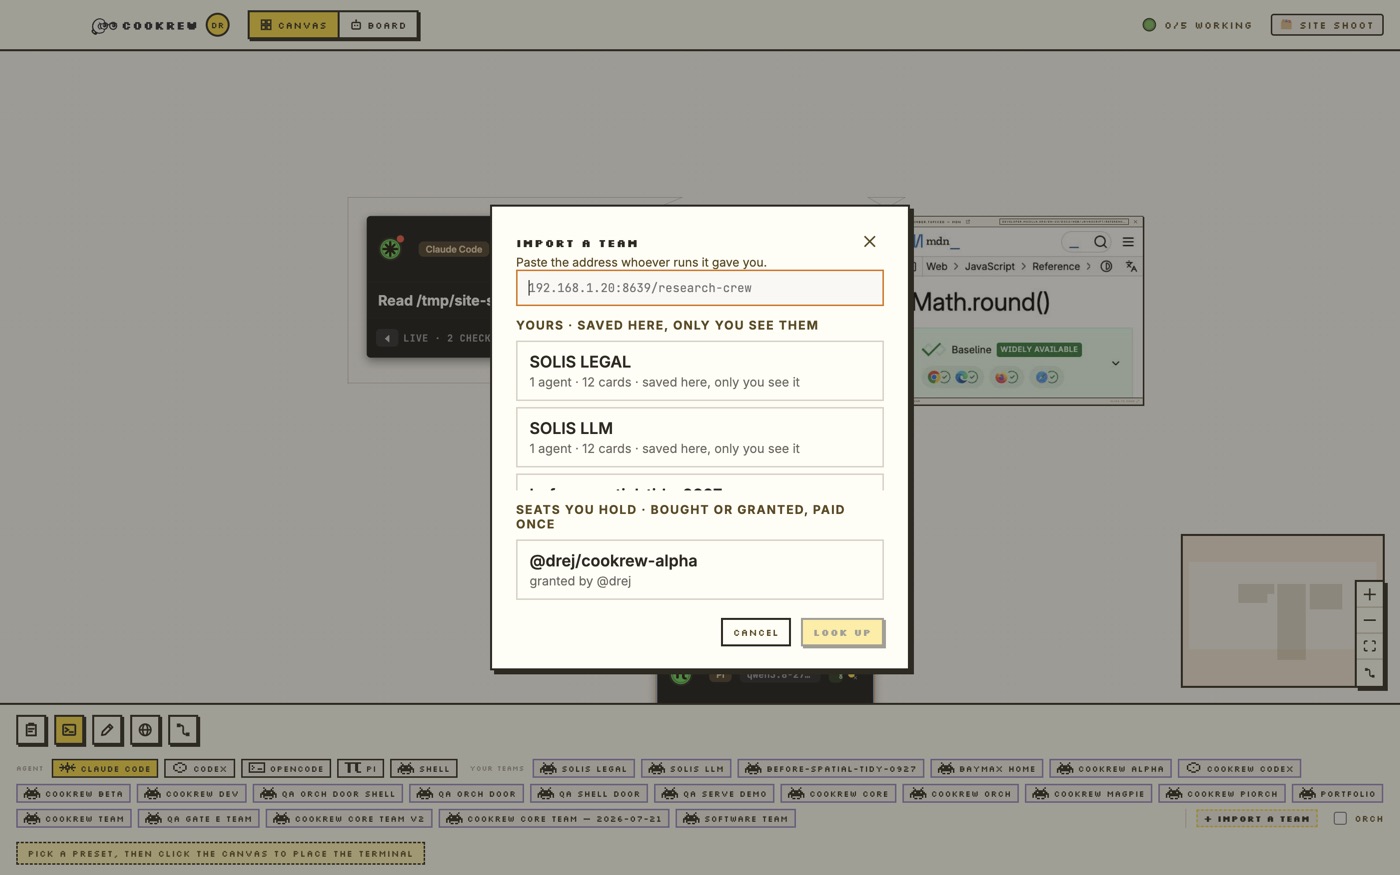Zoom out with the minus button
1400x875 pixels.
point(1369,621)
